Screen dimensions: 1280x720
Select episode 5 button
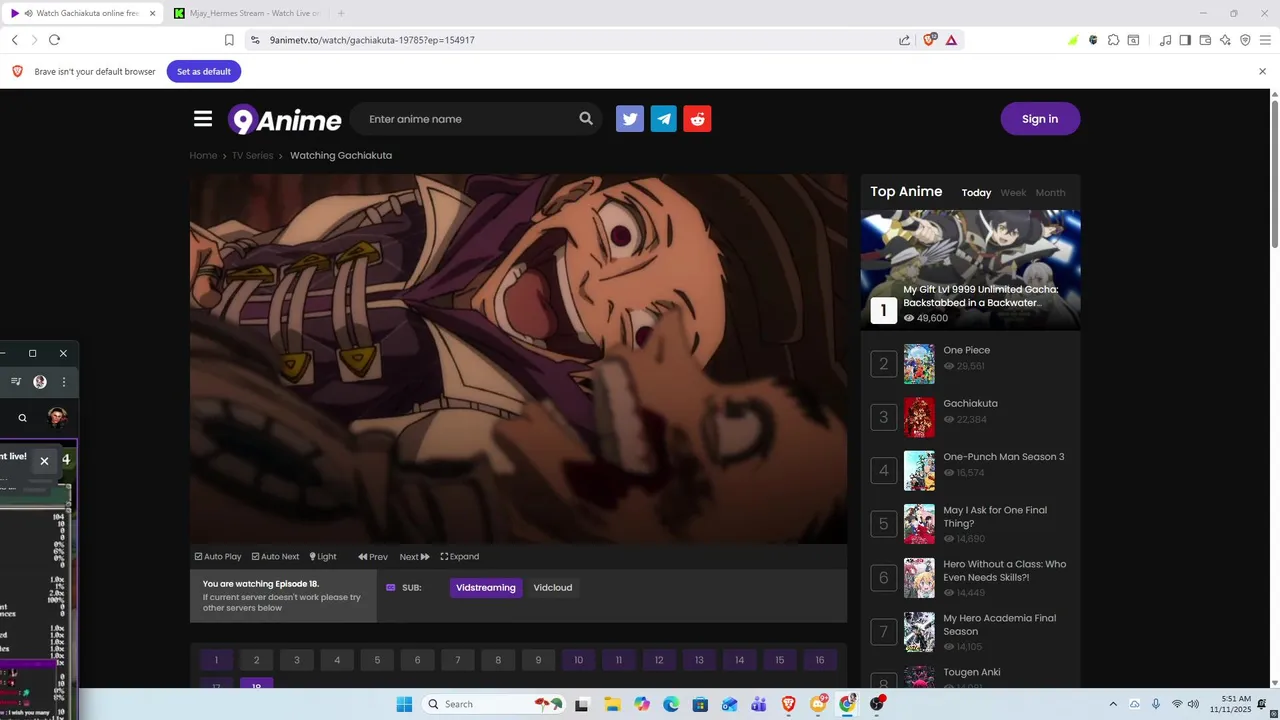pyautogui.click(x=377, y=660)
